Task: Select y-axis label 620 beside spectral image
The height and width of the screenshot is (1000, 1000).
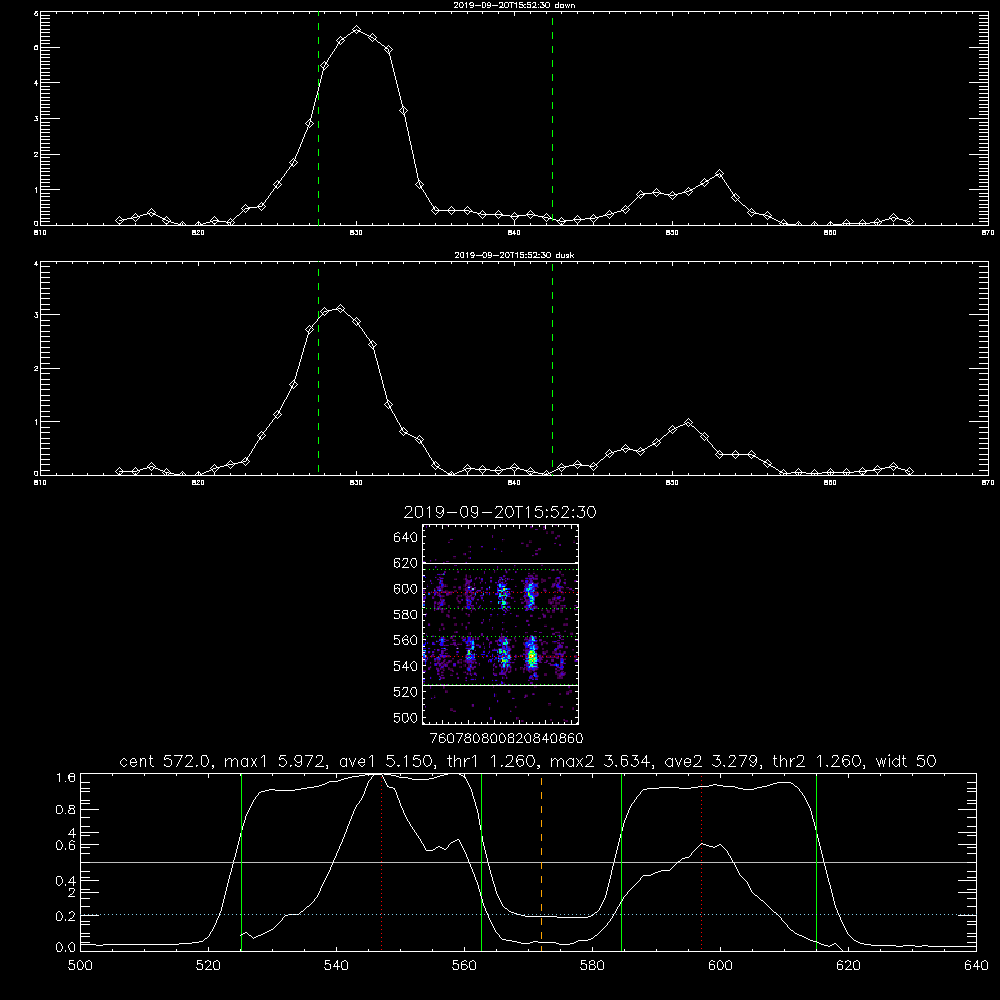Action: 406,563
